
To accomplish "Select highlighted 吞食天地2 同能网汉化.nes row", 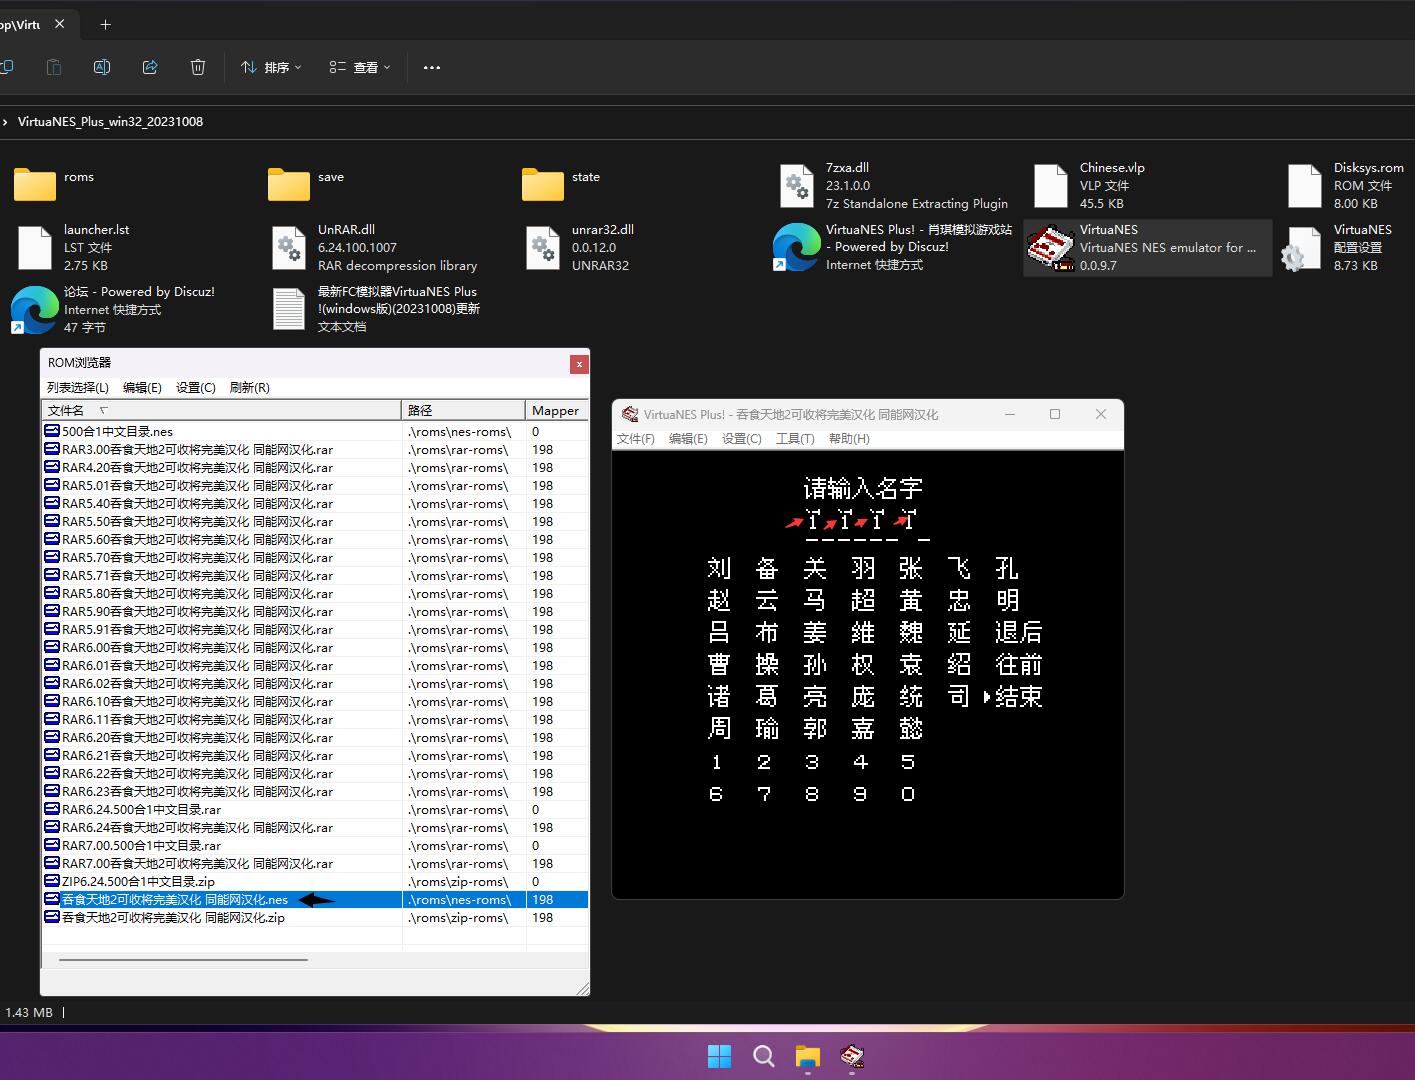I will (314, 899).
